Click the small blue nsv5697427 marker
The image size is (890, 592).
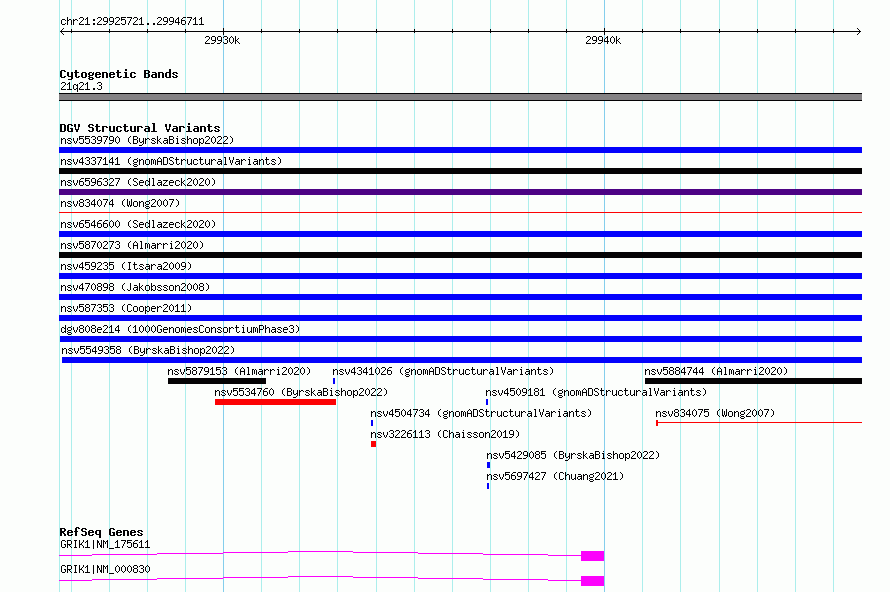488,486
